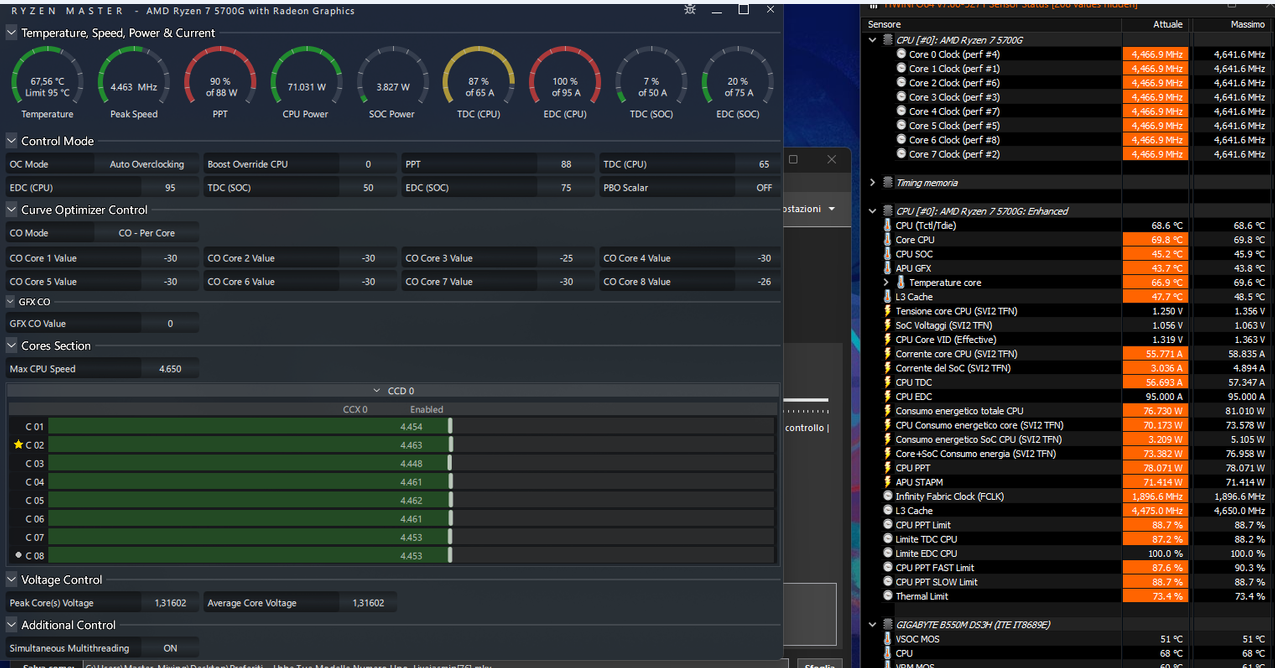Click the thermometer icon of Core CPU sensor
The height and width of the screenshot is (668, 1275).
point(887,240)
